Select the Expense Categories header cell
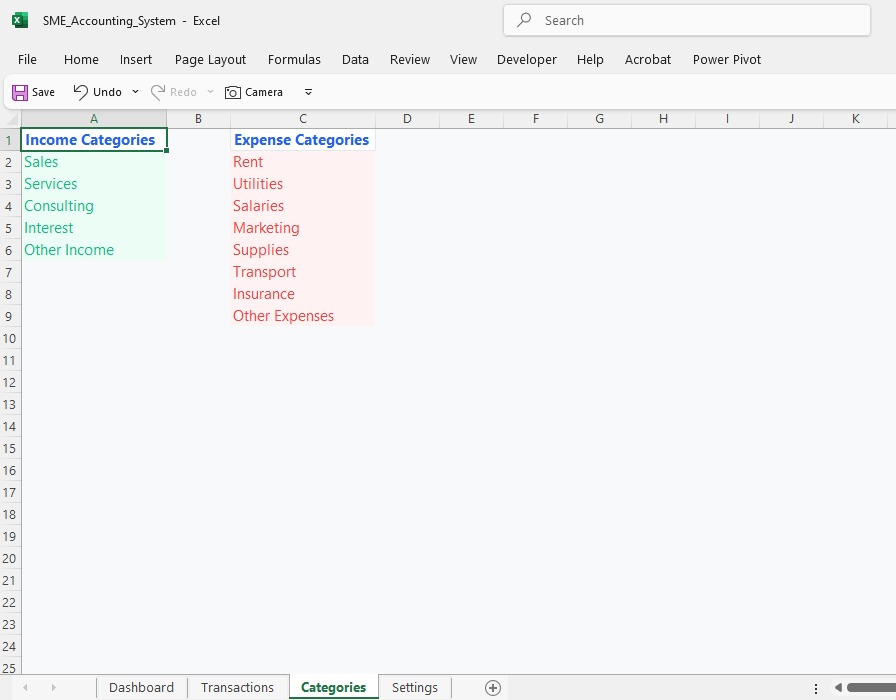 click(x=303, y=140)
